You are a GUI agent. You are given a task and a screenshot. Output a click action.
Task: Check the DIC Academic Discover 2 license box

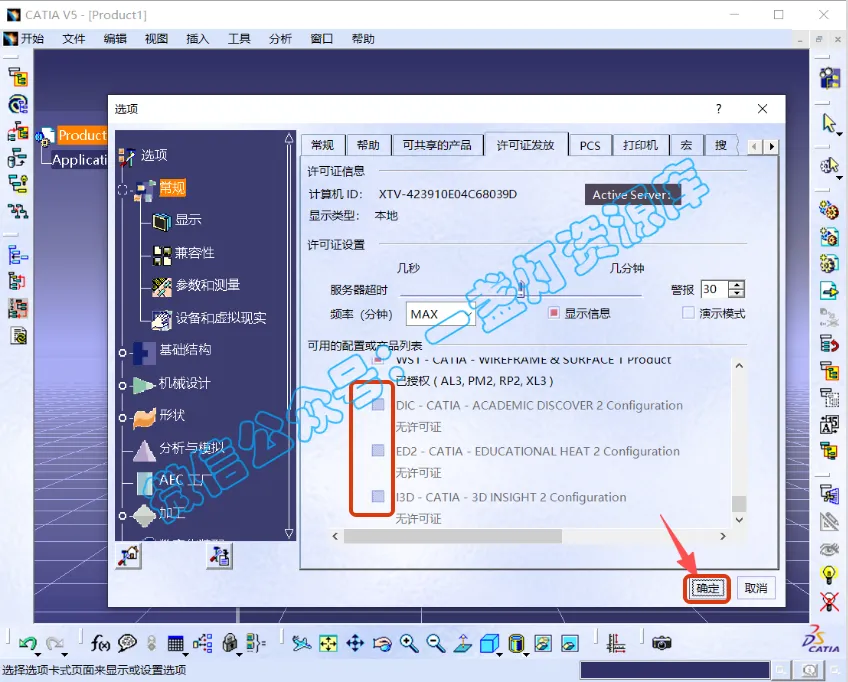pyautogui.click(x=378, y=405)
